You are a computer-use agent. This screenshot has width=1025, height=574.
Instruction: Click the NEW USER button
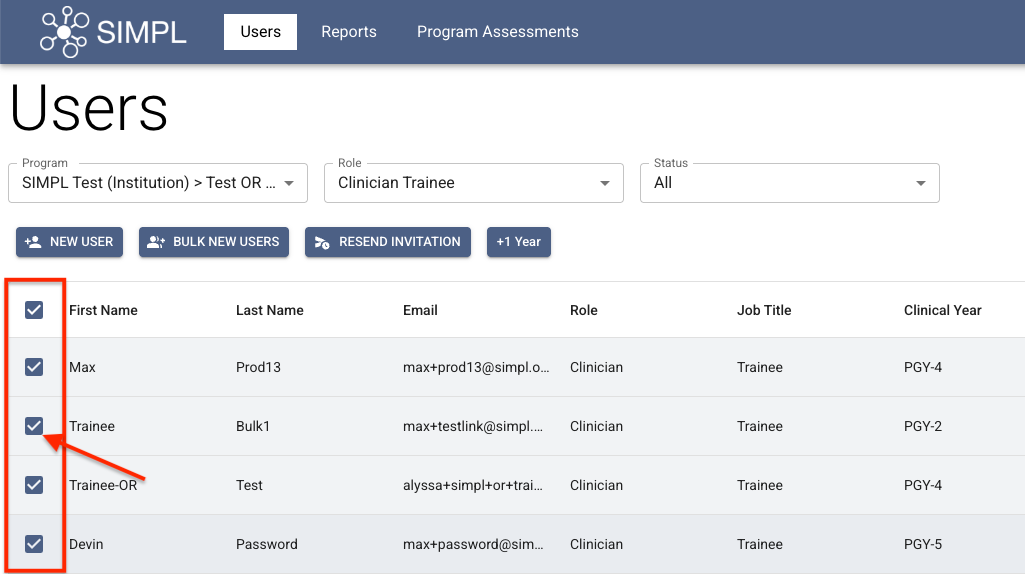click(x=69, y=242)
